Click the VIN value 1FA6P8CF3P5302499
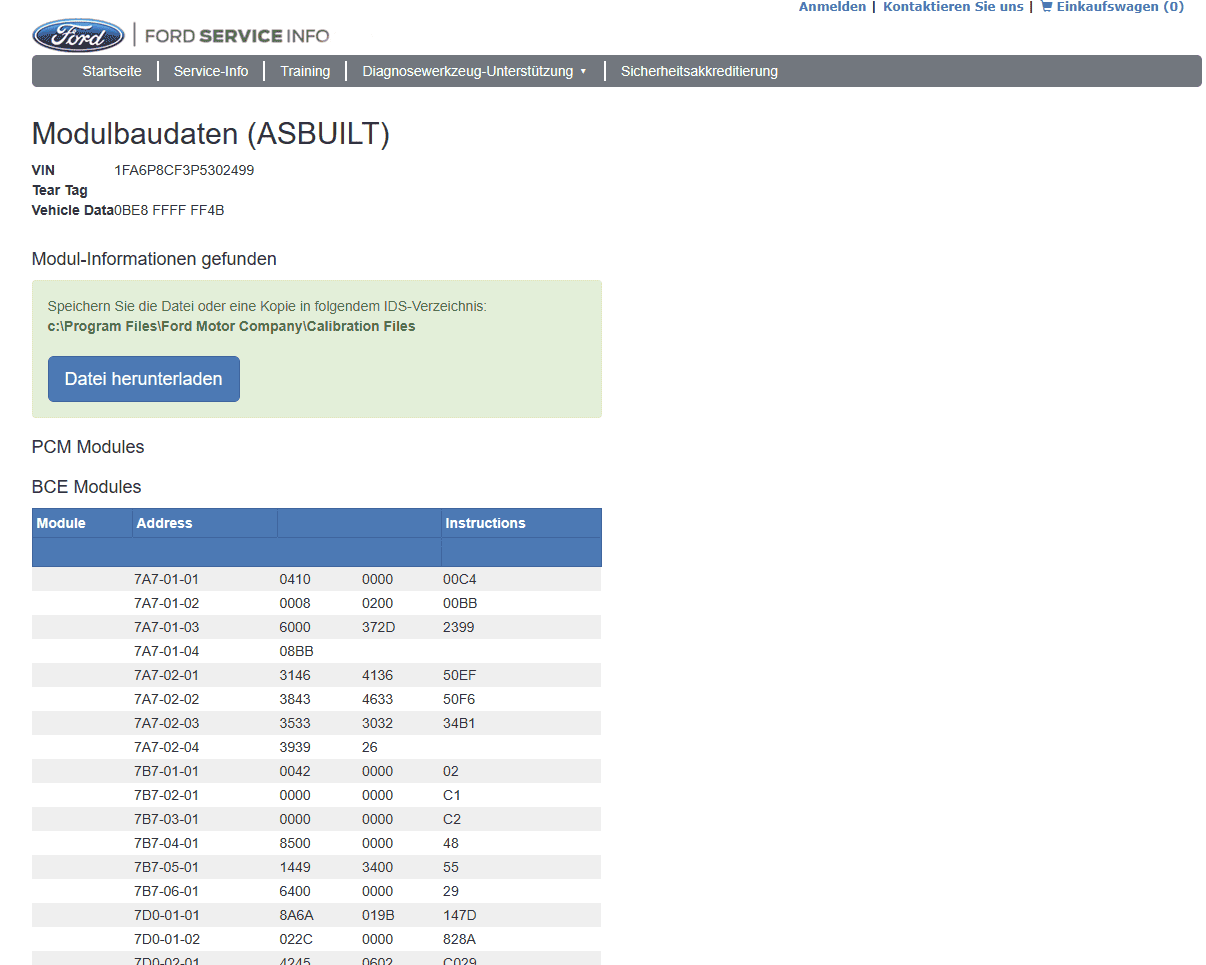1206x965 pixels. tap(184, 170)
